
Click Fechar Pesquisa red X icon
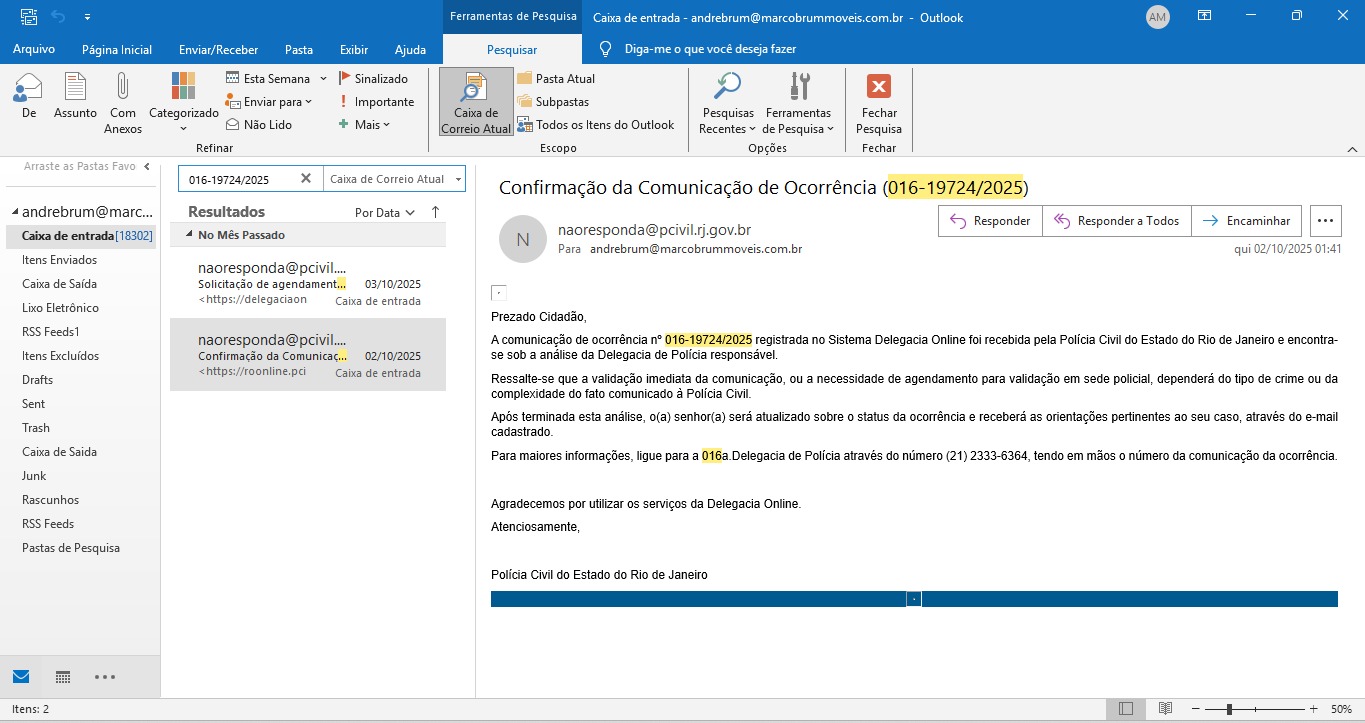click(878, 88)
